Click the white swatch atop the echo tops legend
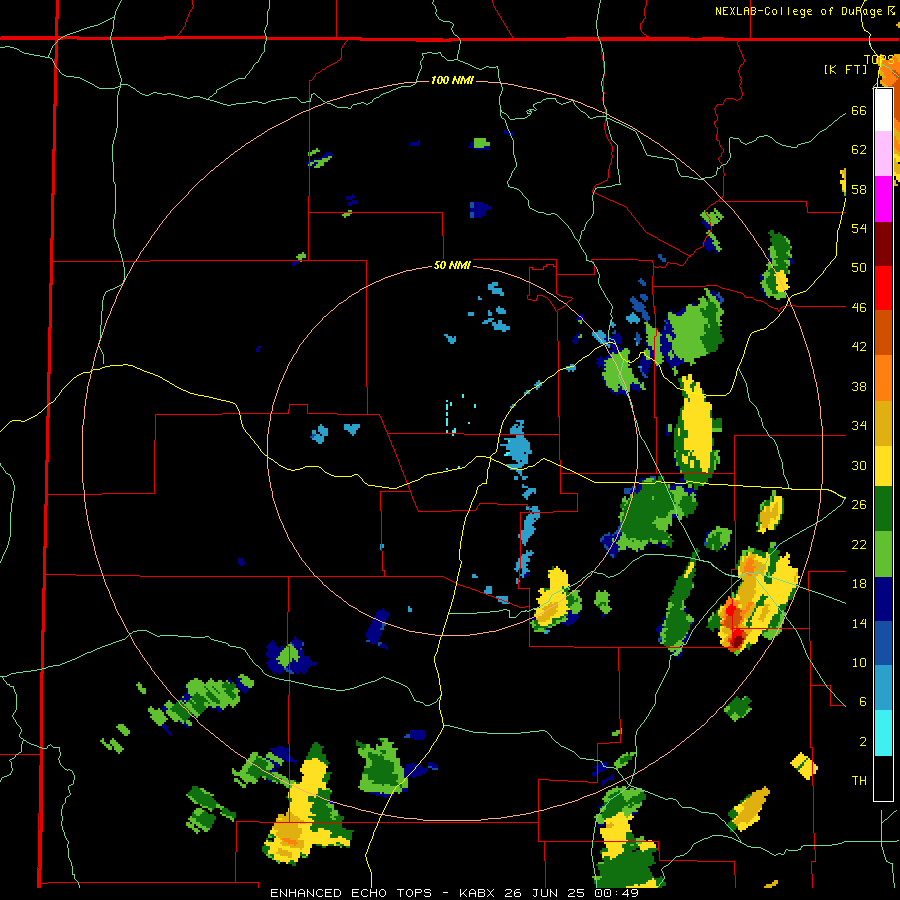The height and width of the screenshot is (900, 900). click(883, 110)
